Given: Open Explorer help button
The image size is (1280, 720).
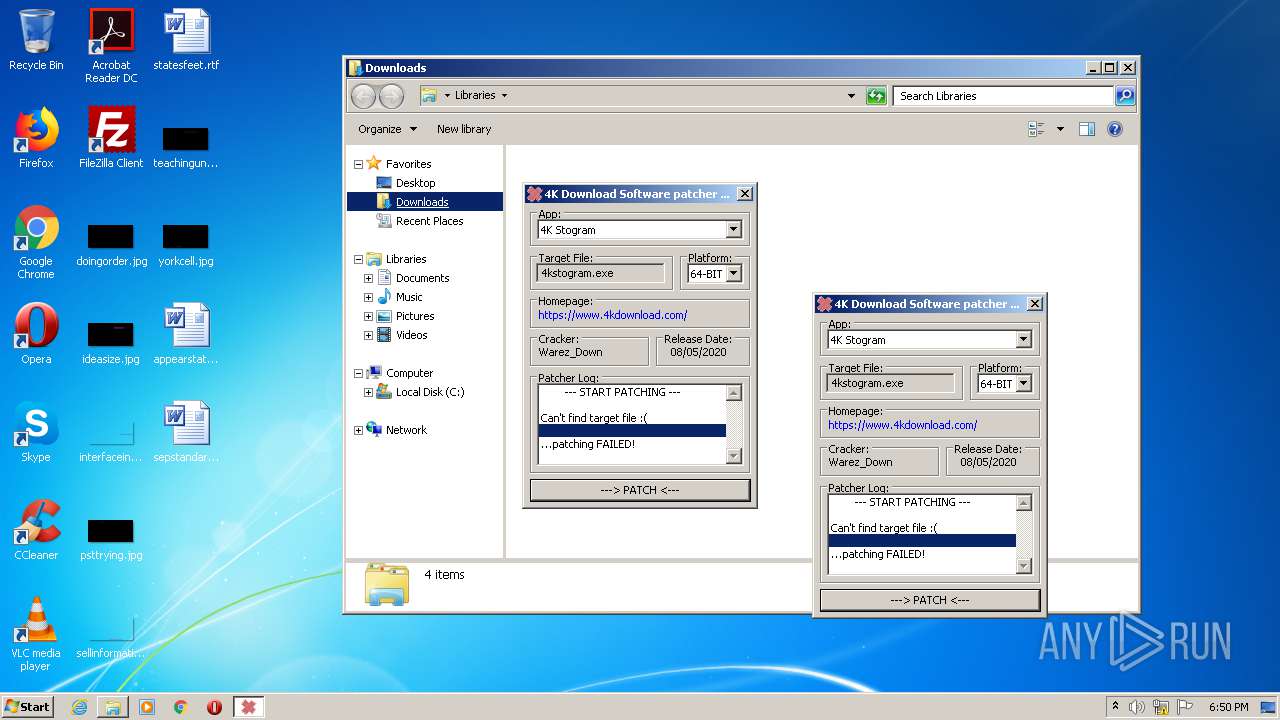Looking at the screenshot, I should coord(1115,129).
